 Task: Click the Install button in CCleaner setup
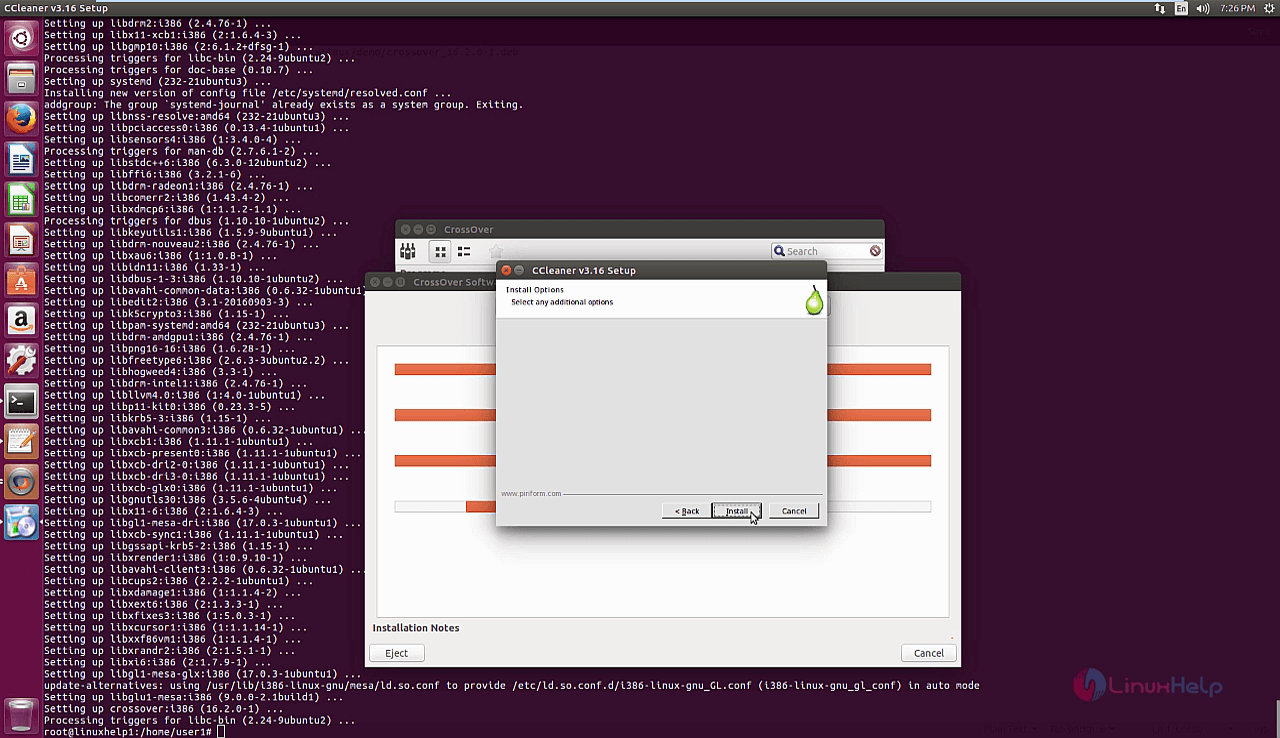tap(736, 511)
